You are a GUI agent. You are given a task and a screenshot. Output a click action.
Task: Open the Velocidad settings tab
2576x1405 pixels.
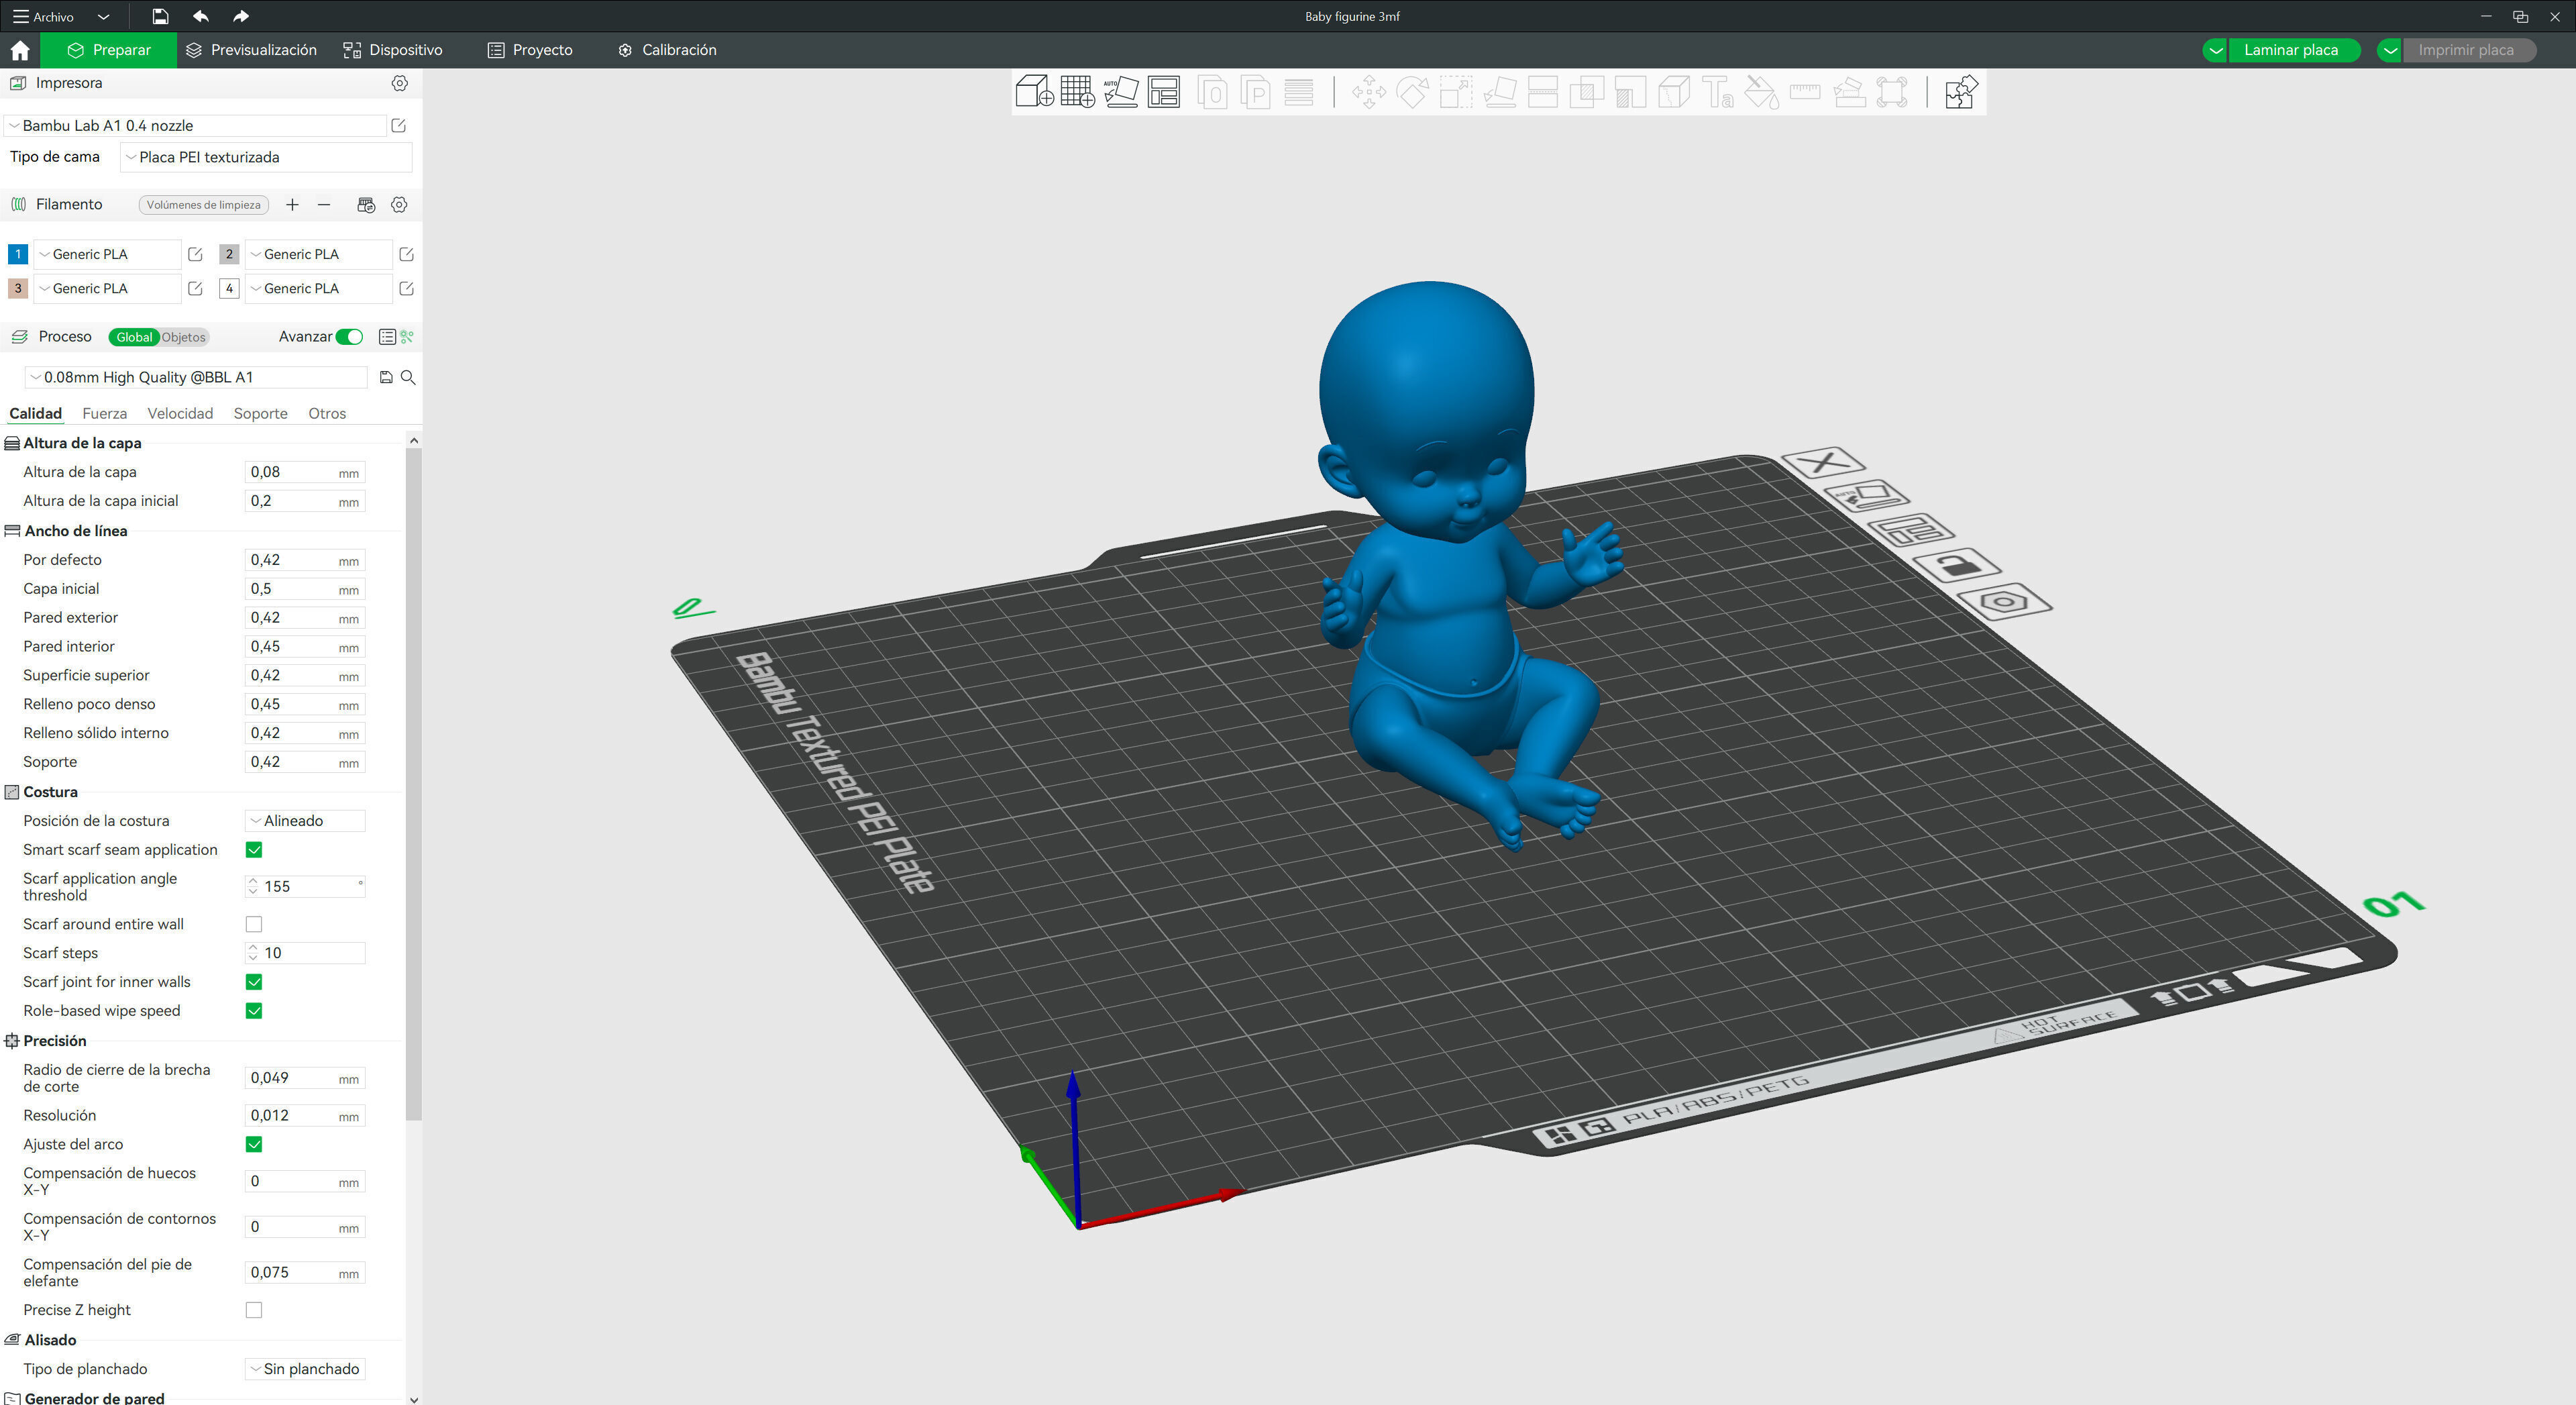tap(180, 413)
